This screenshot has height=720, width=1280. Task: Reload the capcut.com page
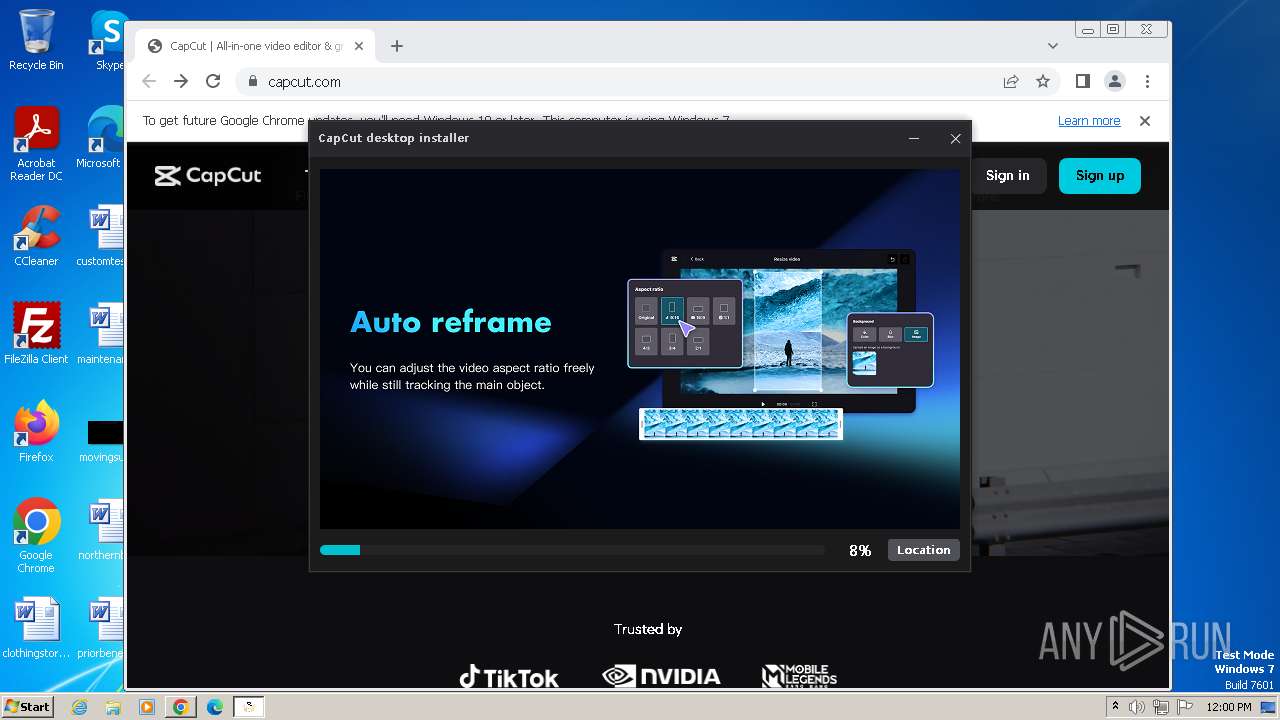213,82
